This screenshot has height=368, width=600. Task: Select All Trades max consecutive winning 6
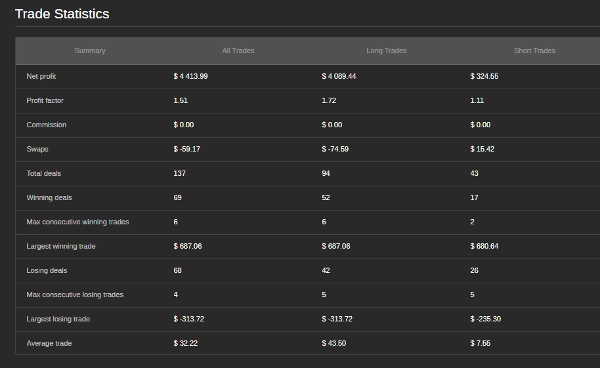tap(176, 222)
